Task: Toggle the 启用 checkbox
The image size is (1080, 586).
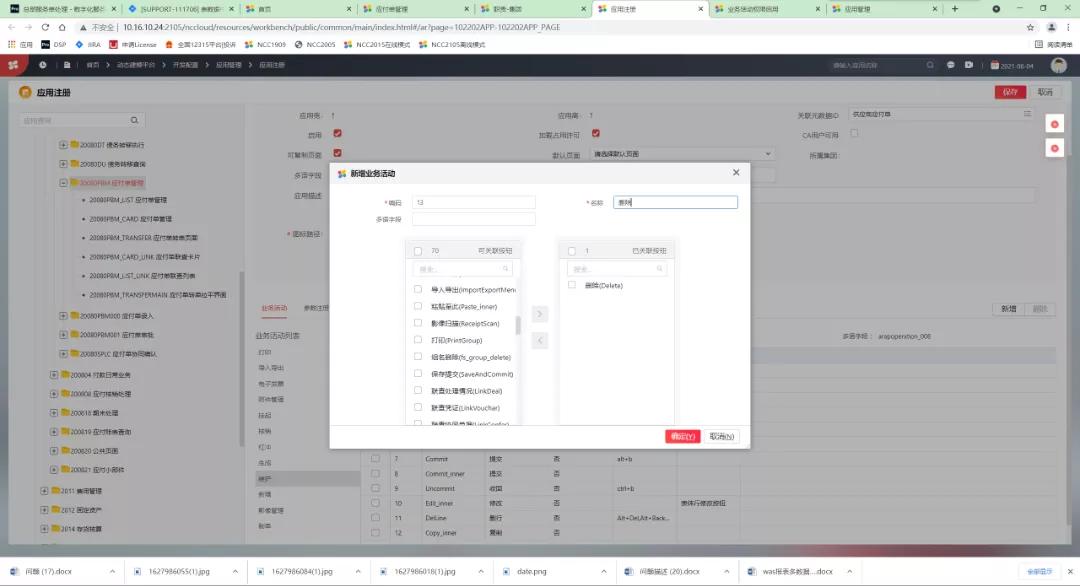Action: (x=337, y=133)
